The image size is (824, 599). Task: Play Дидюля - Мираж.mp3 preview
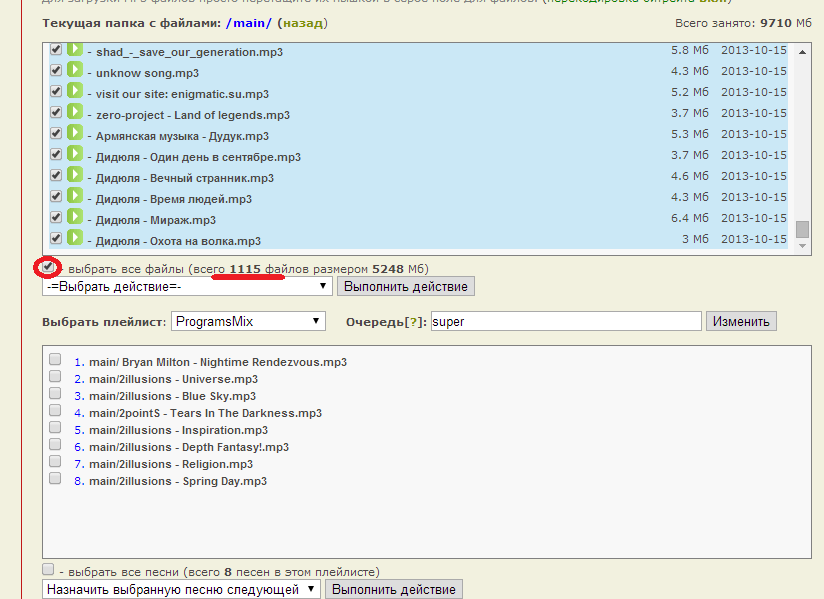(74, 218)
